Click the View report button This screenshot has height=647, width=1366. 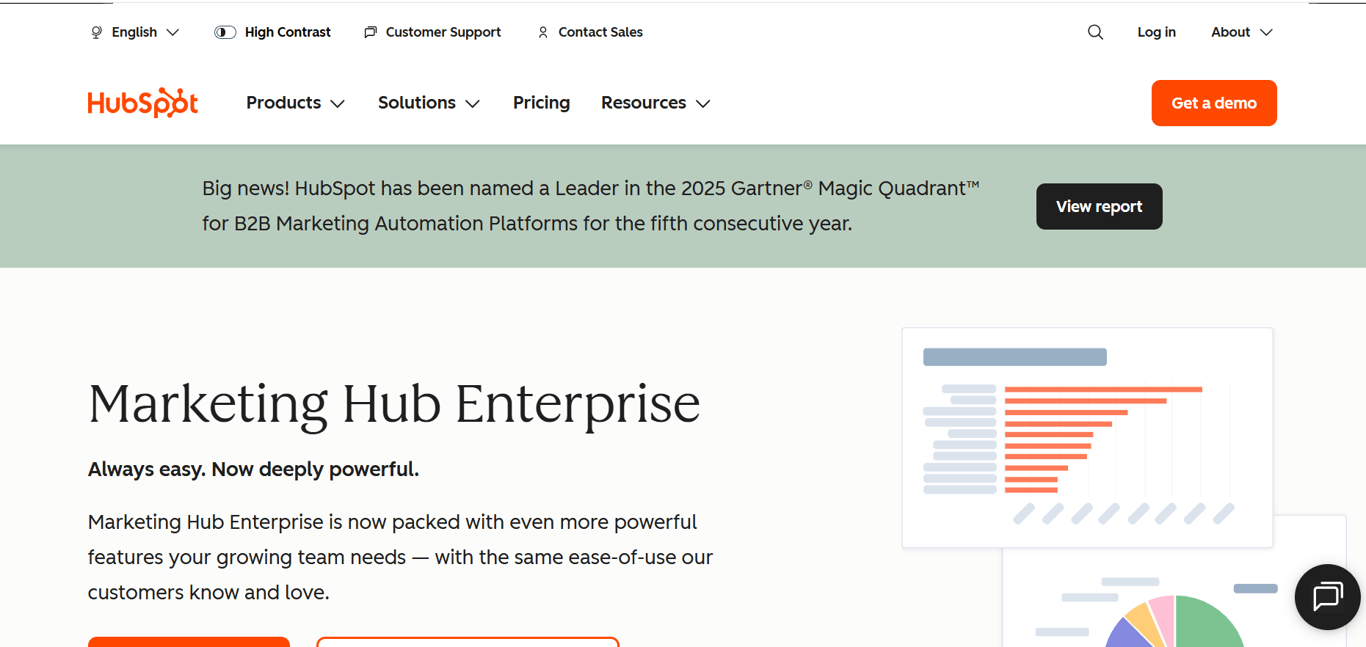coord(1099,206)
